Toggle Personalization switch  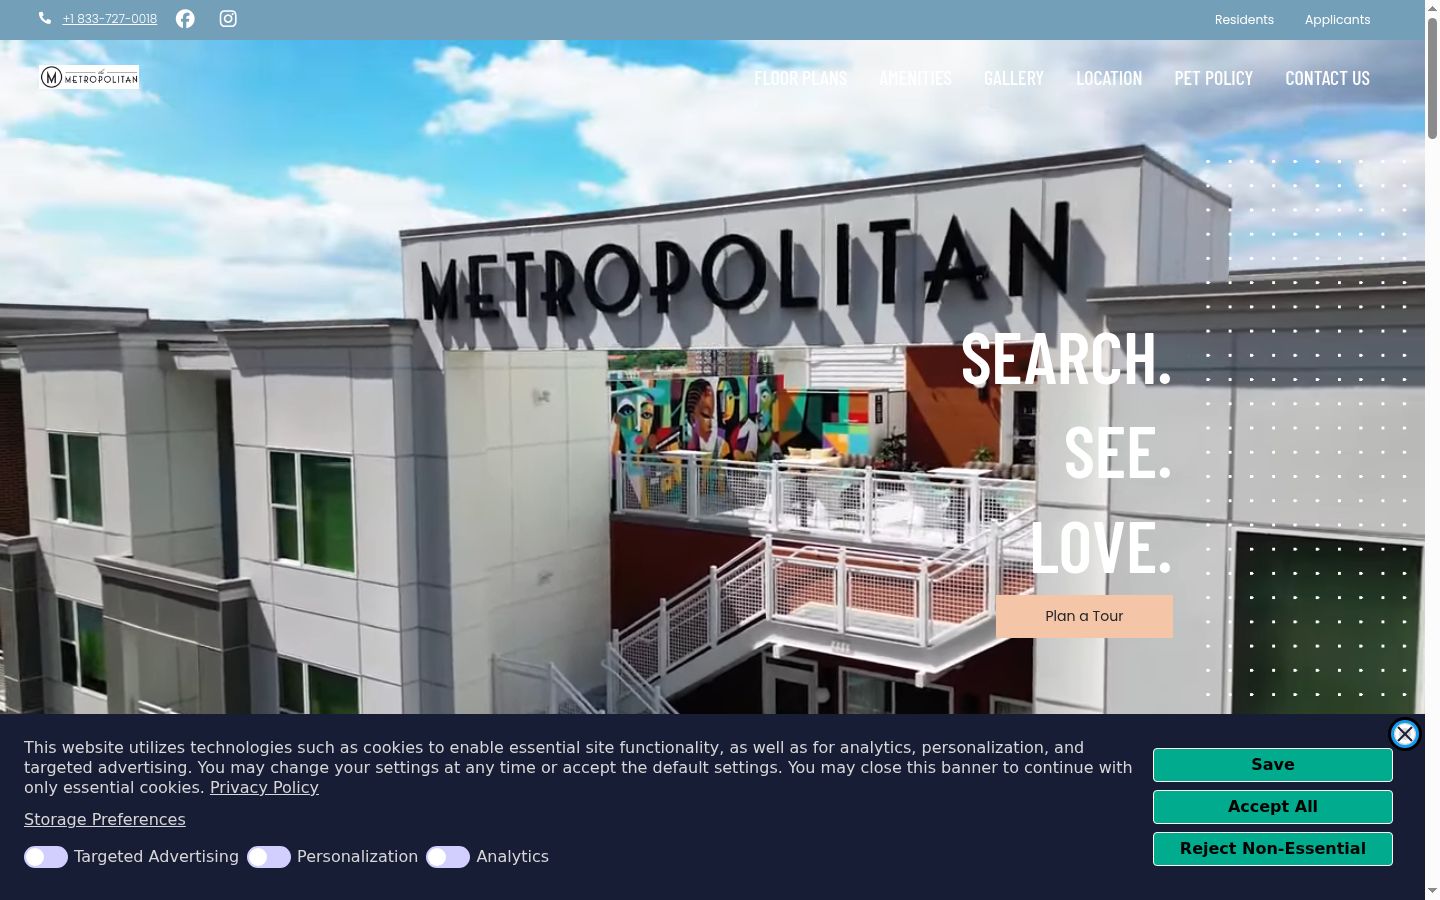(269, 857)
